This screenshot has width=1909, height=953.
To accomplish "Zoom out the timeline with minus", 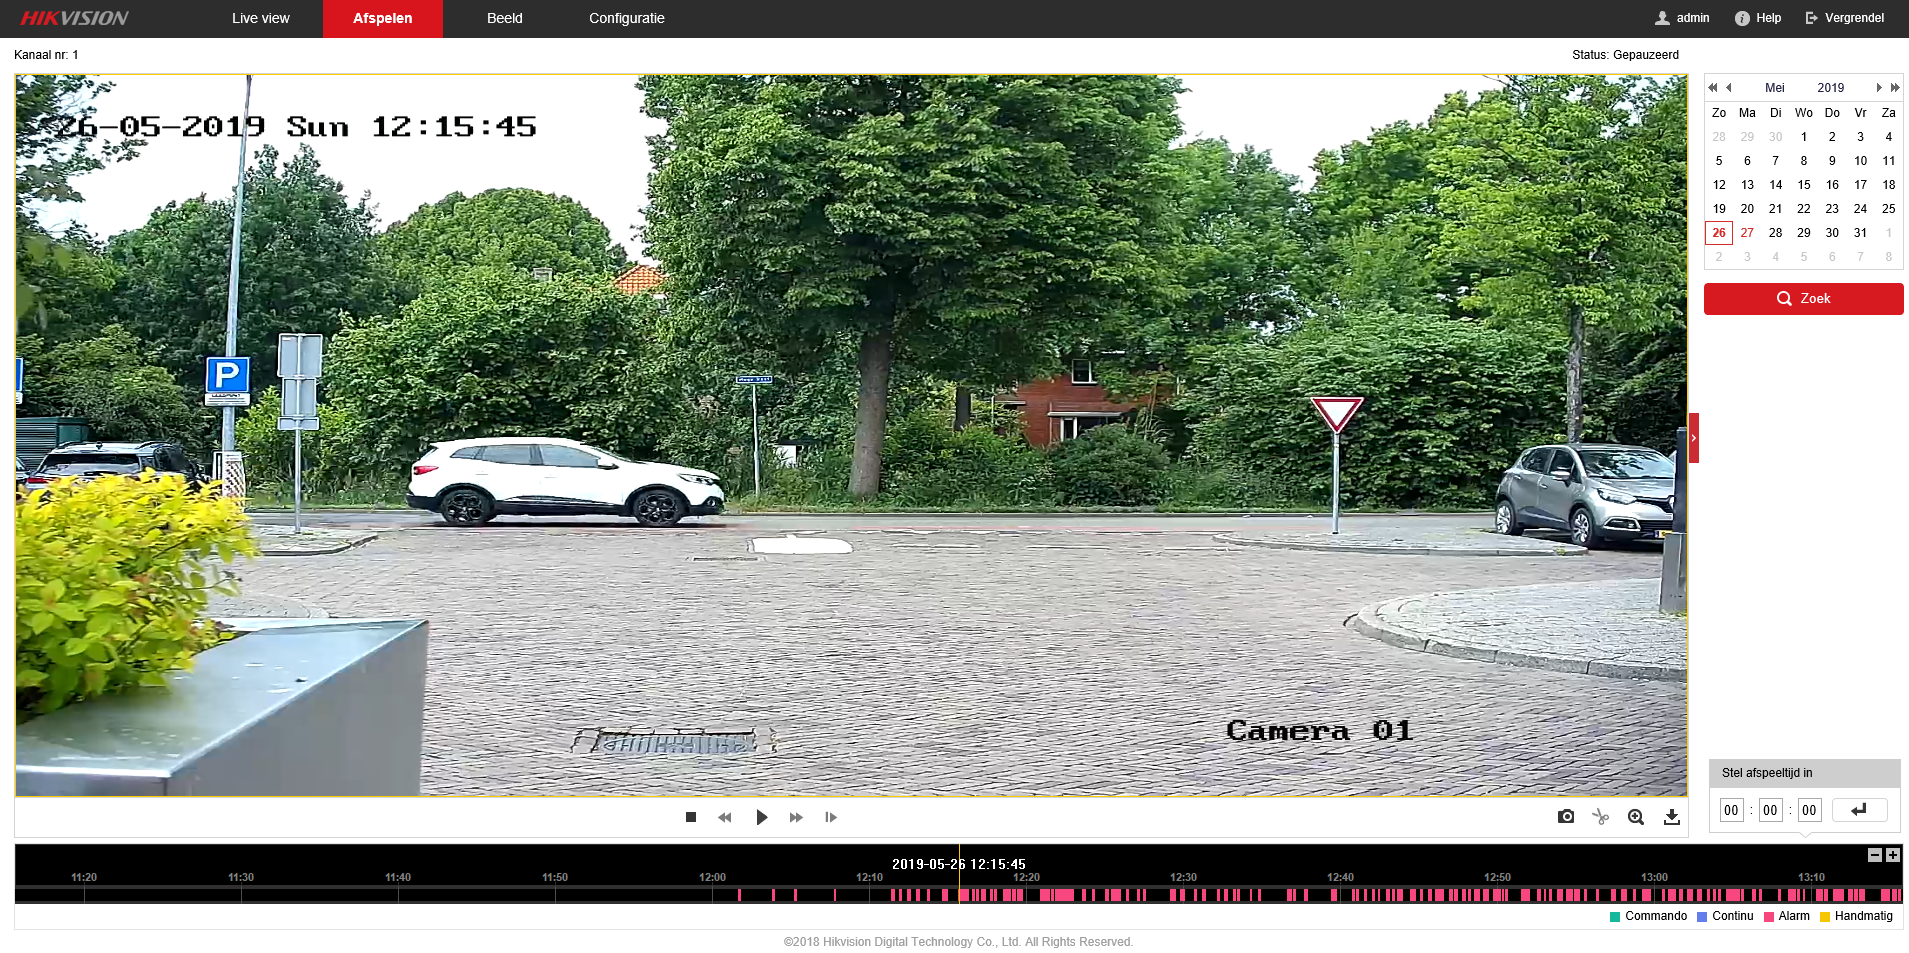I will [x=1875, y=855].
